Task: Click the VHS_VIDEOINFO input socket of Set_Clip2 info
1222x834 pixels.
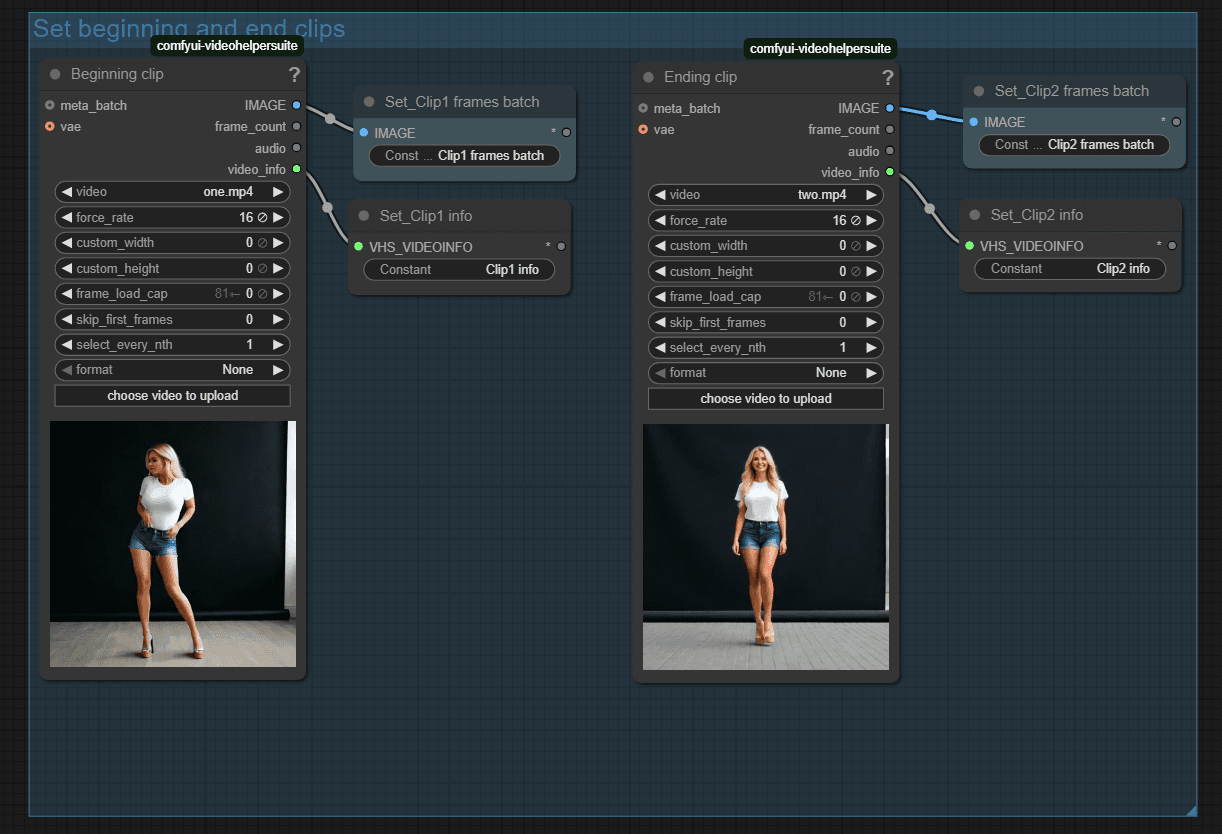Action: [x=969, y=245]
